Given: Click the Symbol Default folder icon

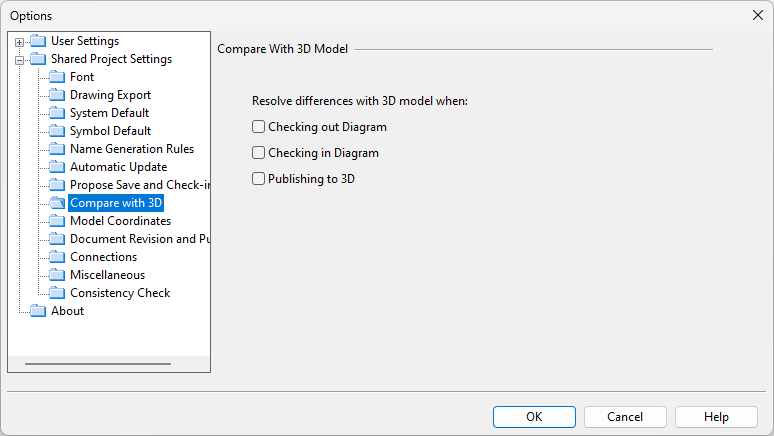Looking at the screenshot, I should [x=57, y=131].
